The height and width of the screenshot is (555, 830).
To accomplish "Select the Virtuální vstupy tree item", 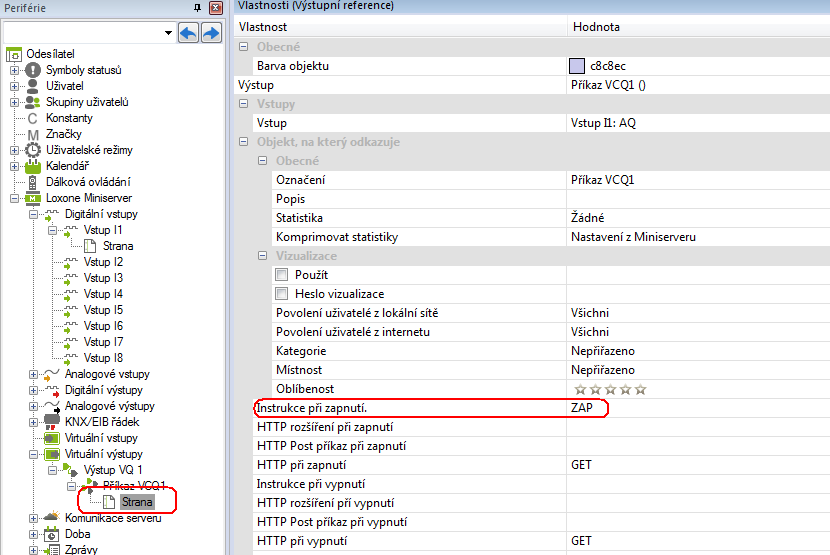I will coord(101,438).
